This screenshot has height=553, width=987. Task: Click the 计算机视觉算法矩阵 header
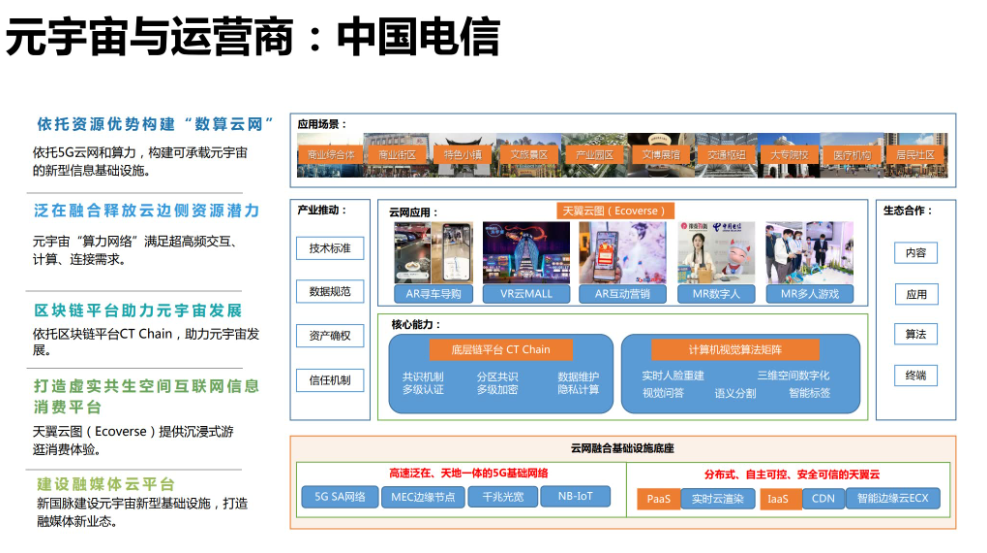coord(735,350)
